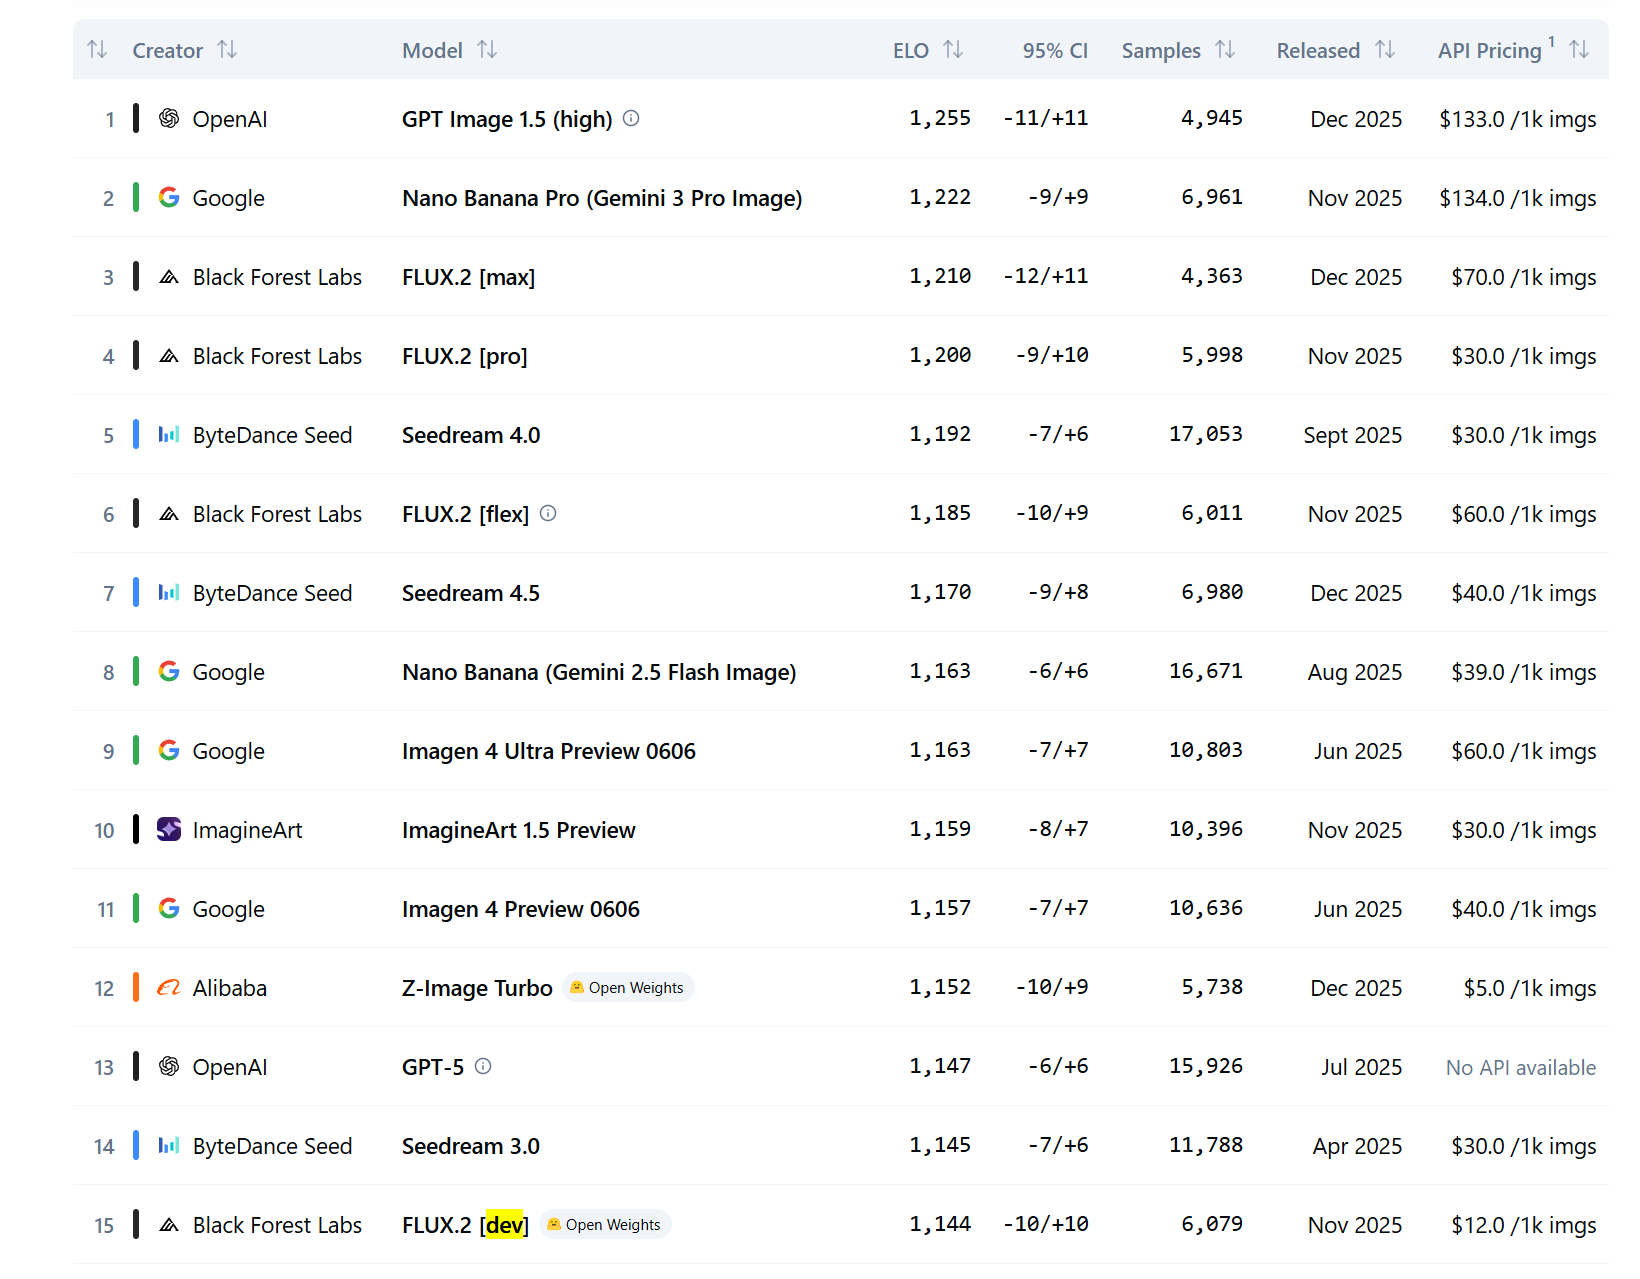The height and width of the screenshot is (1279, 1640).
Task: Click samples value 16,671
Action: (x=1206, y=671)
